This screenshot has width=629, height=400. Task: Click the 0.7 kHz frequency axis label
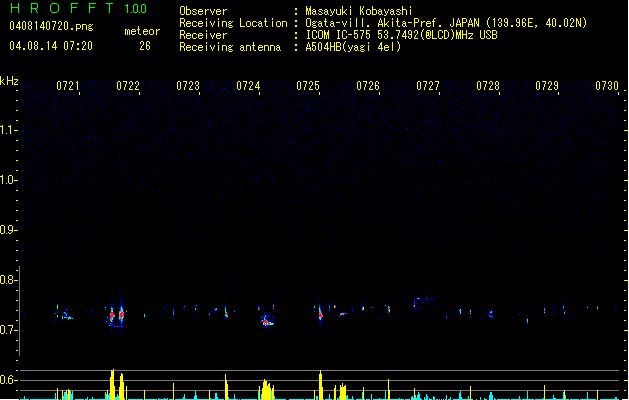click(x=8, y=330)
